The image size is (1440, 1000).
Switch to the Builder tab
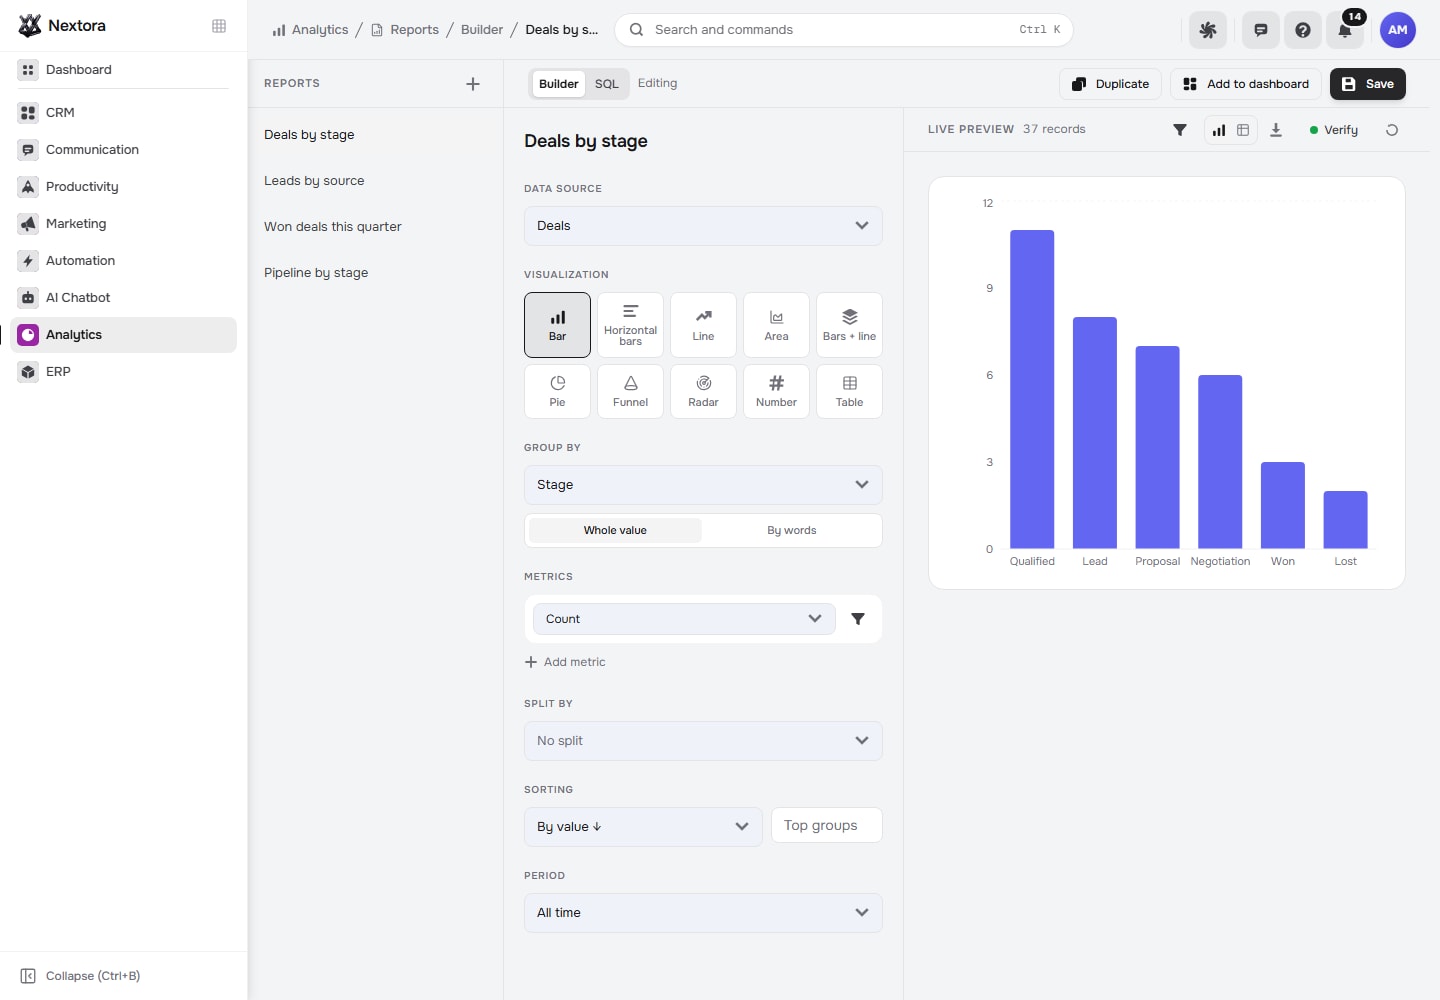click(x=558, y=84)
